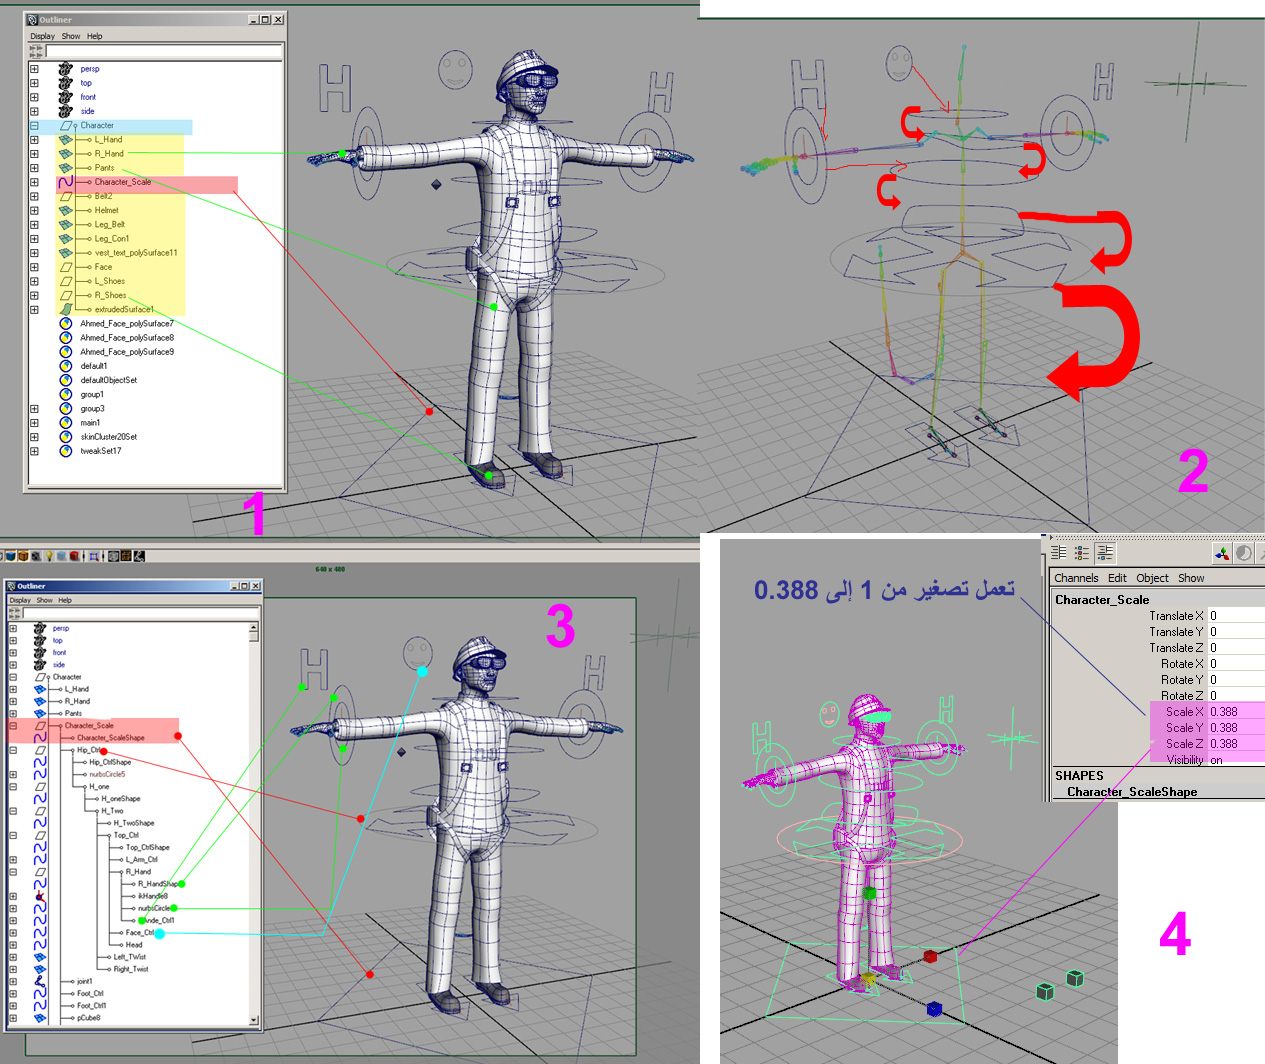Expand the group3 set in top Outliner
Image resolution: width=1265 pixels, height=1064 pixels.
[x=34, y=409]
